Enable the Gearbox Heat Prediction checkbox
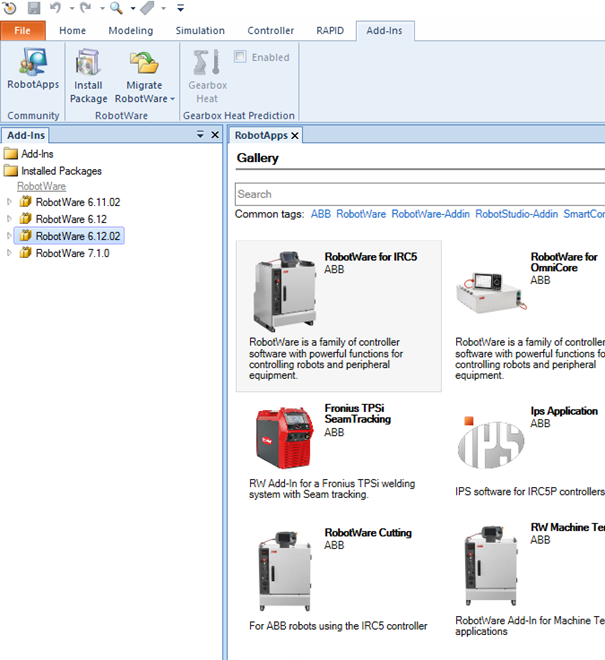 (240, 57)
